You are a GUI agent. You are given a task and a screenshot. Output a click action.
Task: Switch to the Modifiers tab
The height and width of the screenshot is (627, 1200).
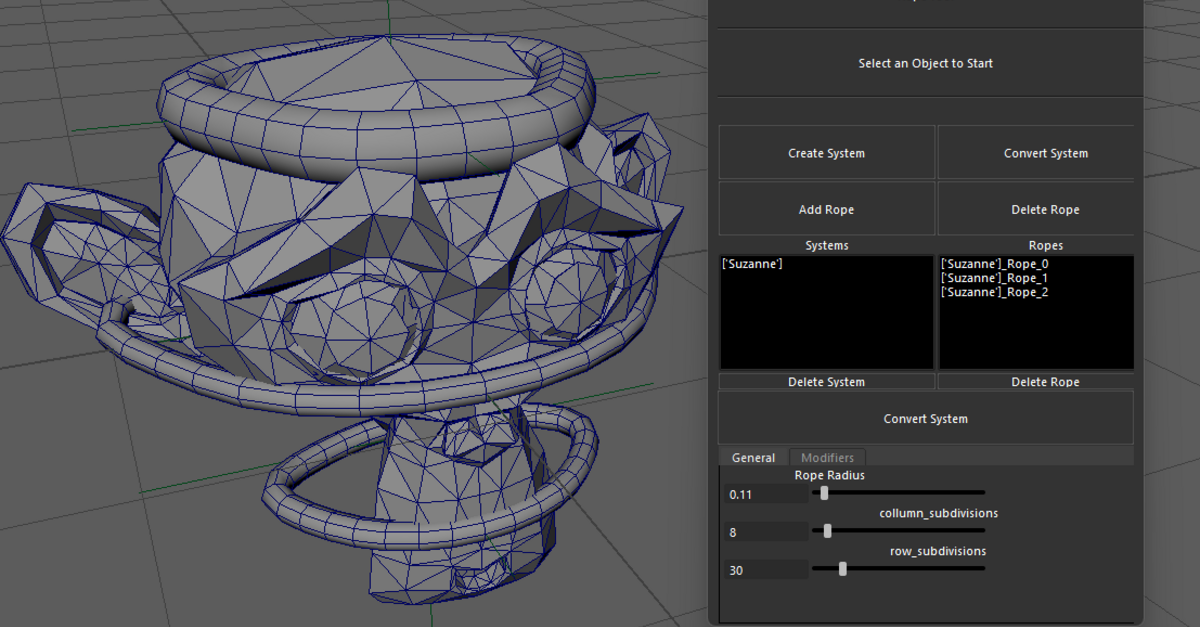click(x=827, y=457)
